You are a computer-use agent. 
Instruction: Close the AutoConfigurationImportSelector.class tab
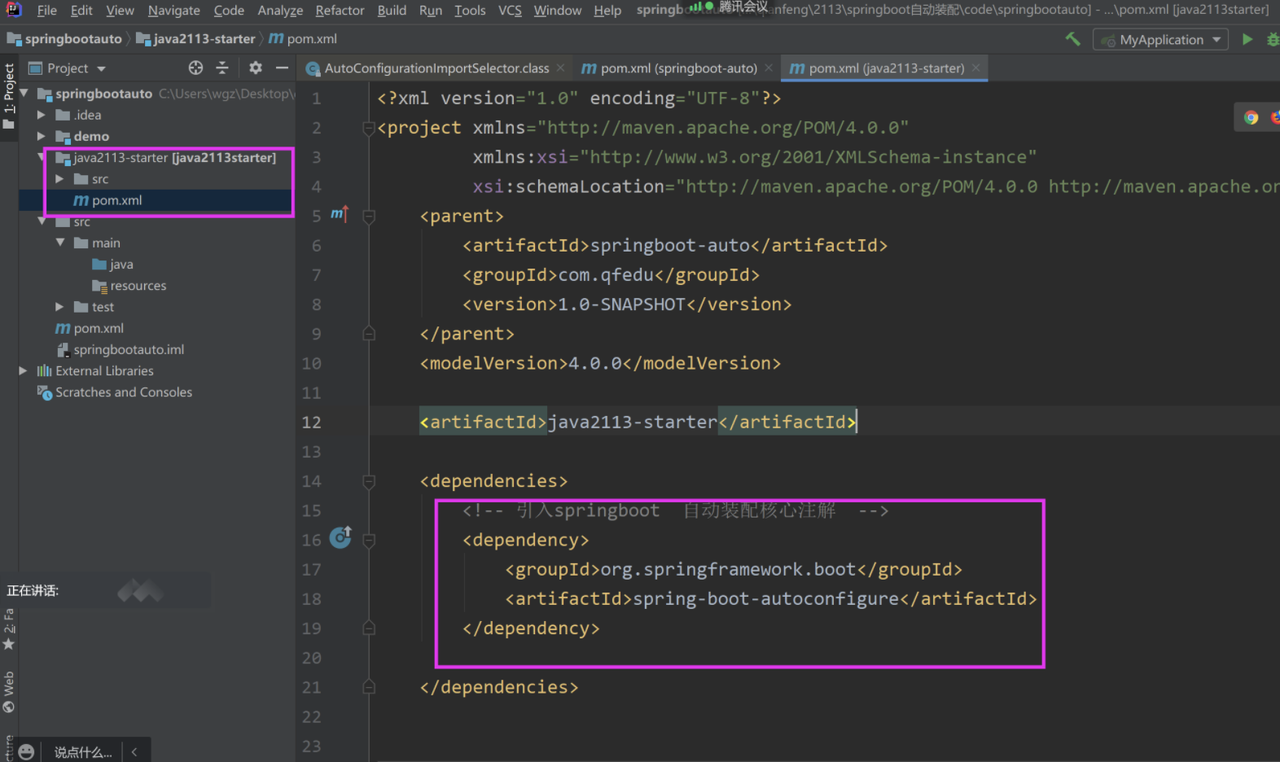(561, 68)
